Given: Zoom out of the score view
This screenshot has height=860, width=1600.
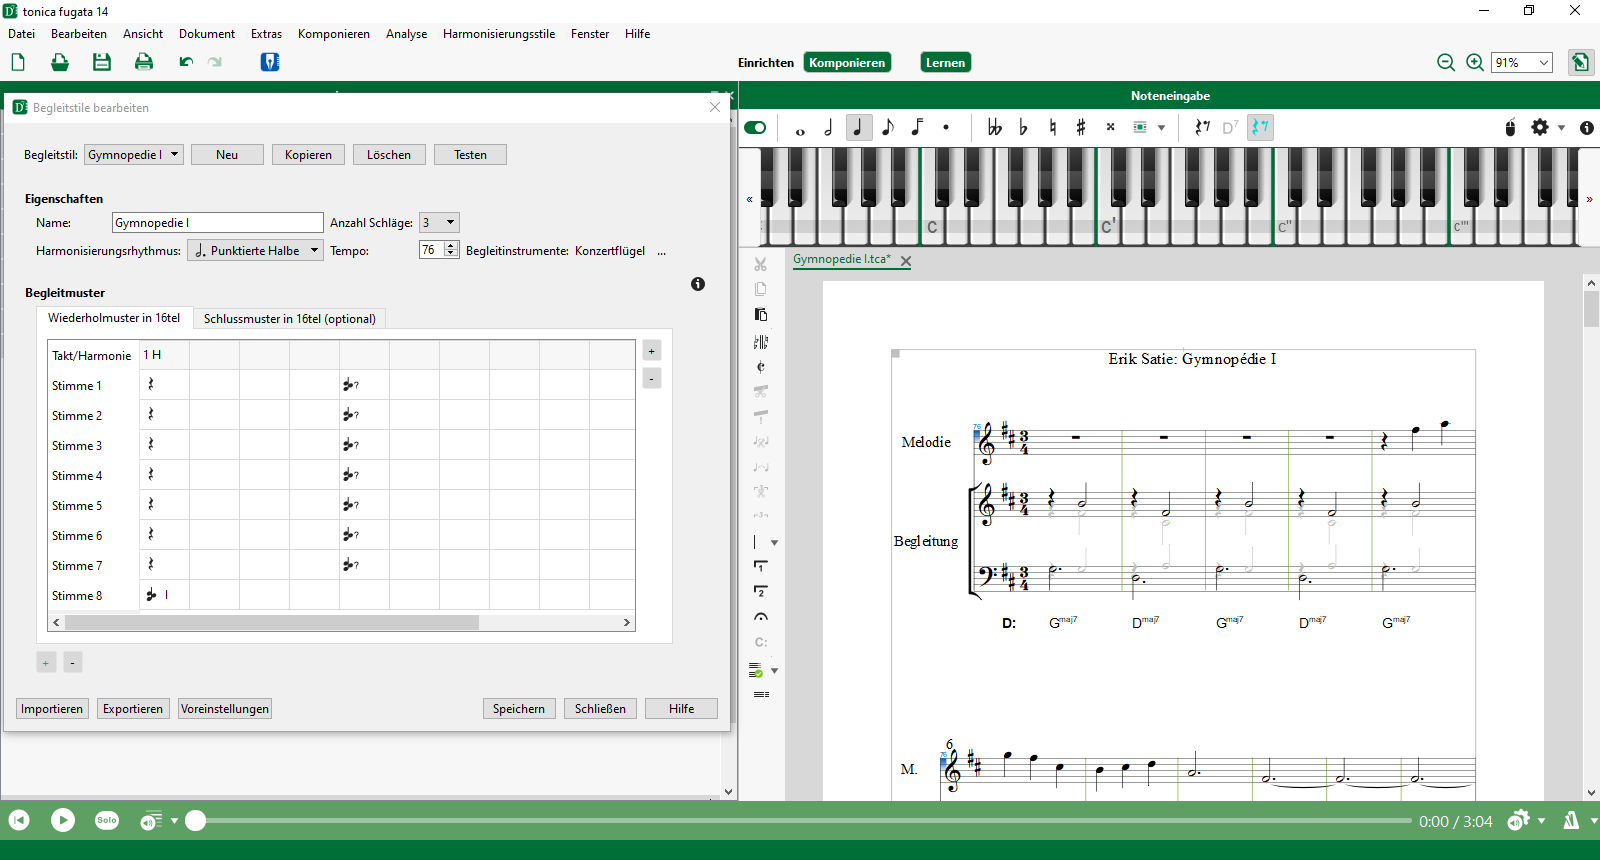Looking at the screenshot, I should 1446,62.
